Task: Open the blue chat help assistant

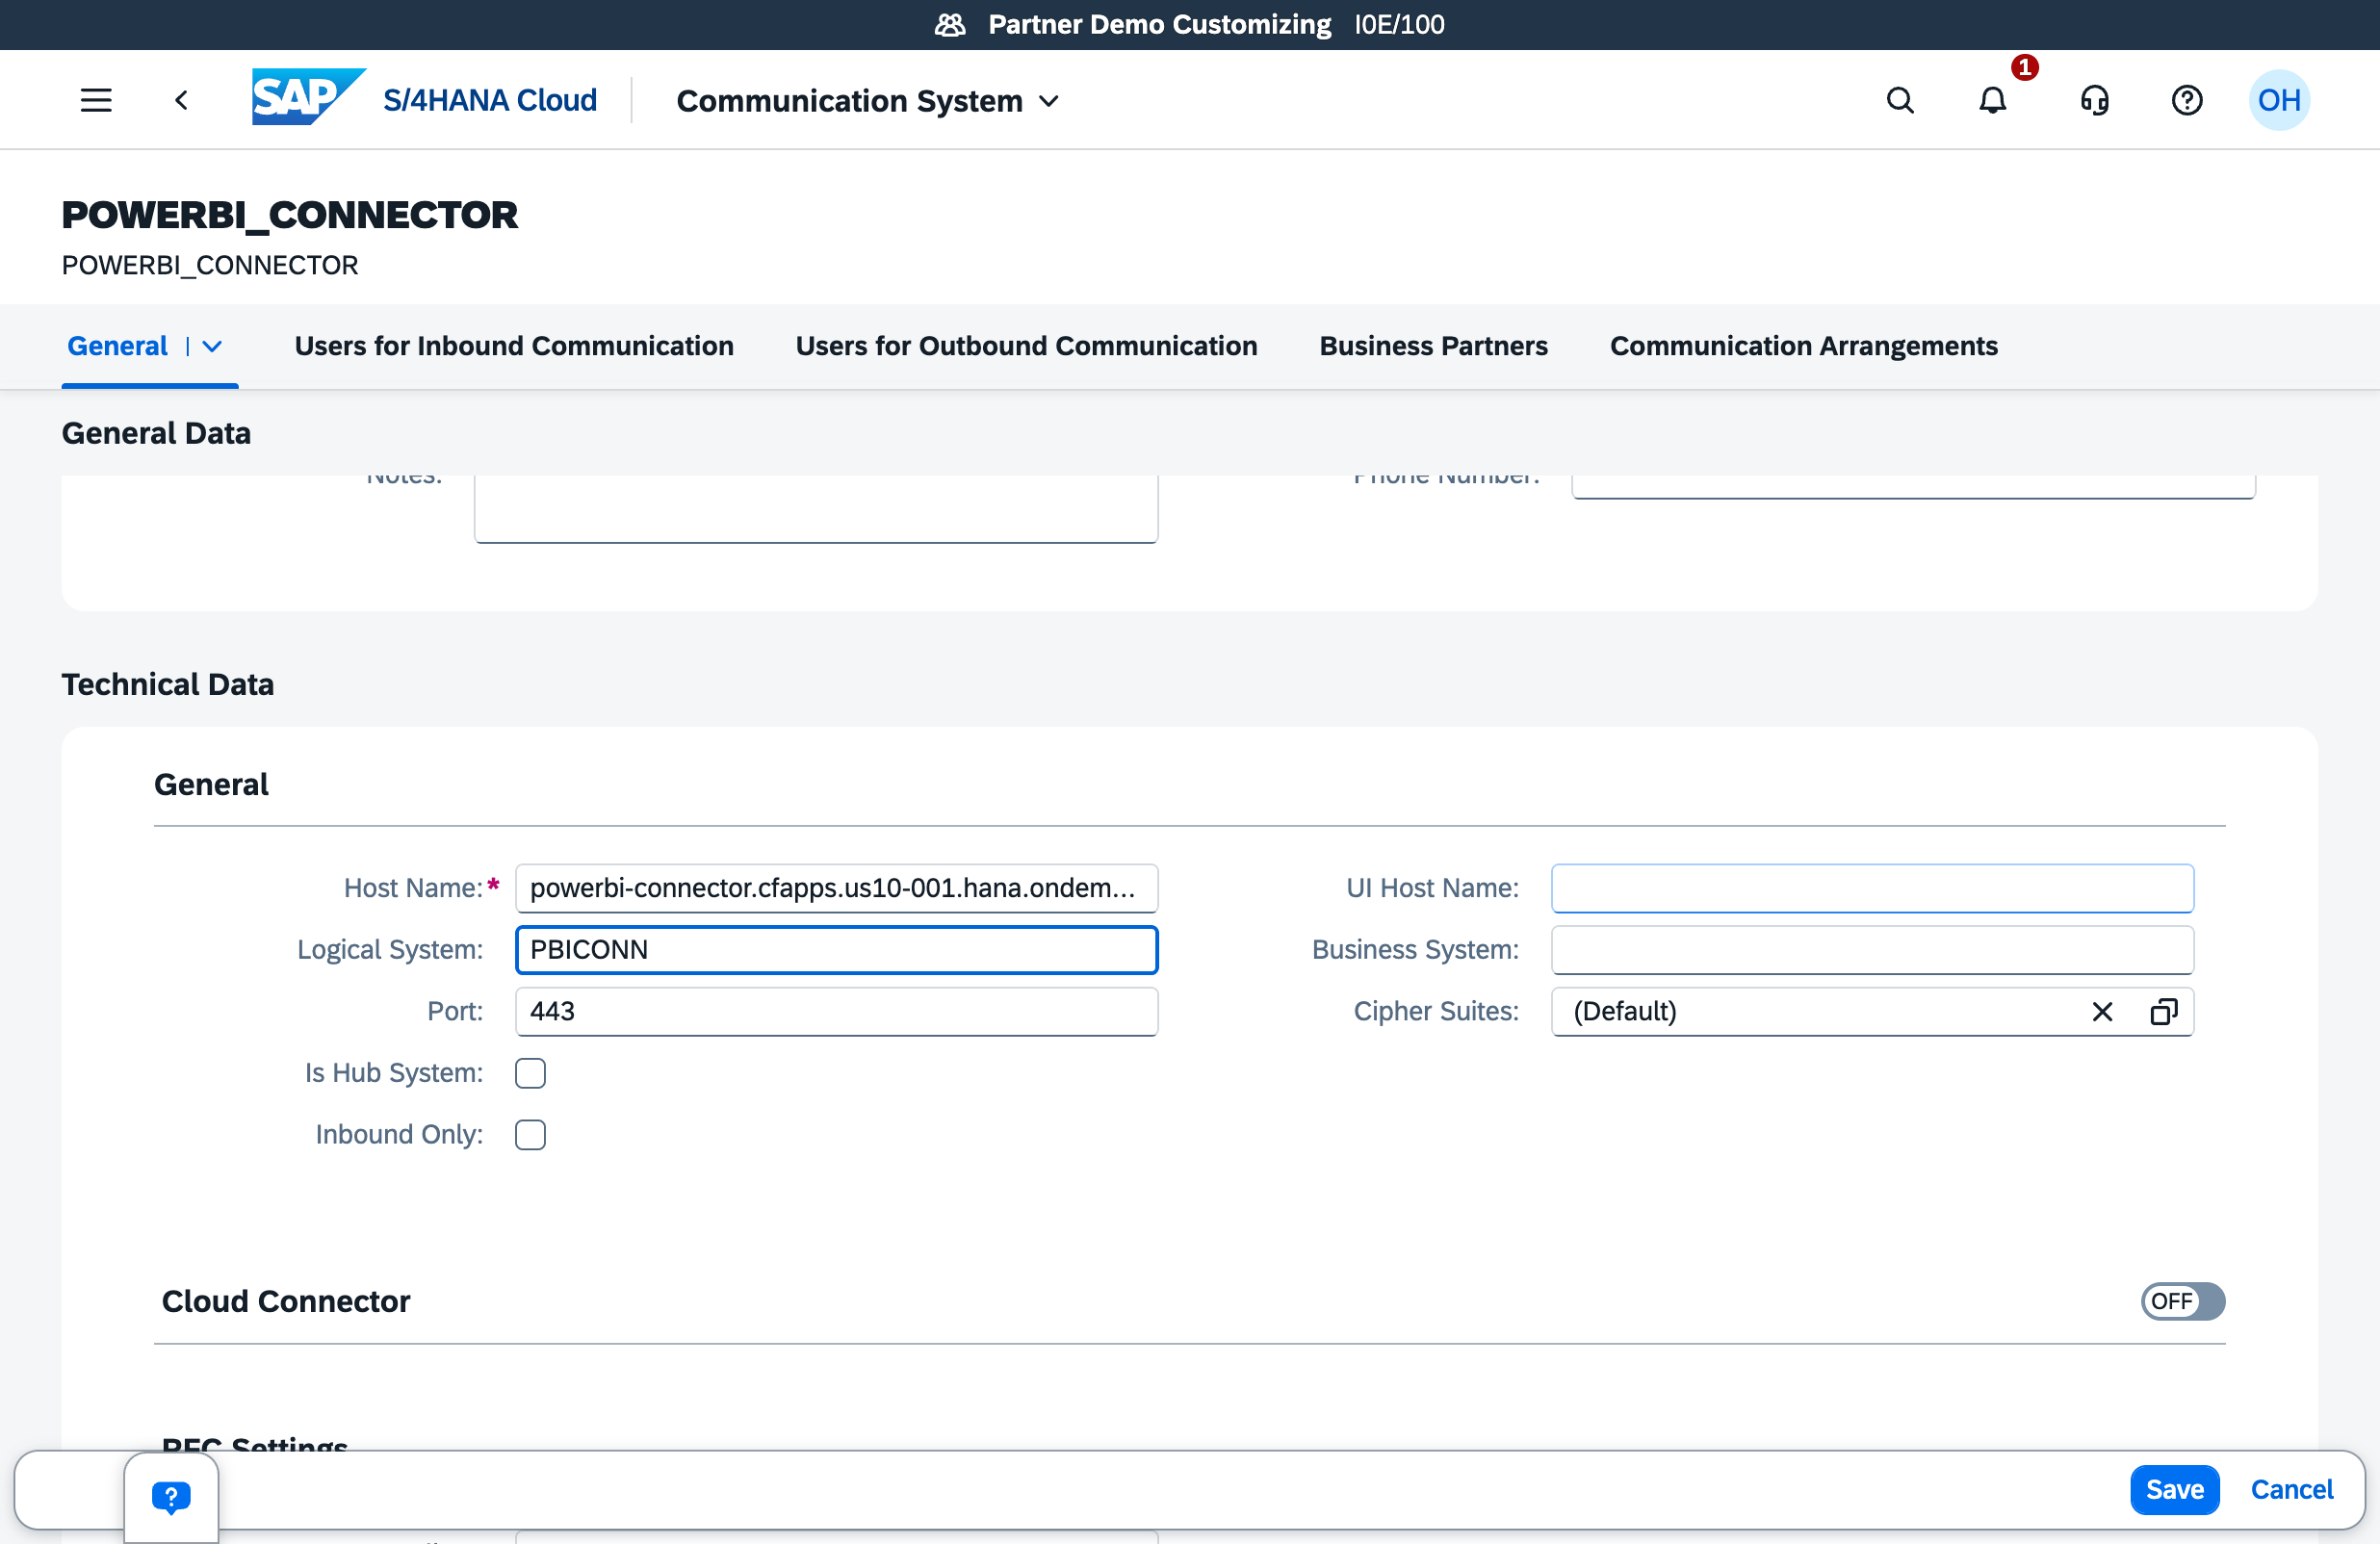Action: tap(171, 1496)
